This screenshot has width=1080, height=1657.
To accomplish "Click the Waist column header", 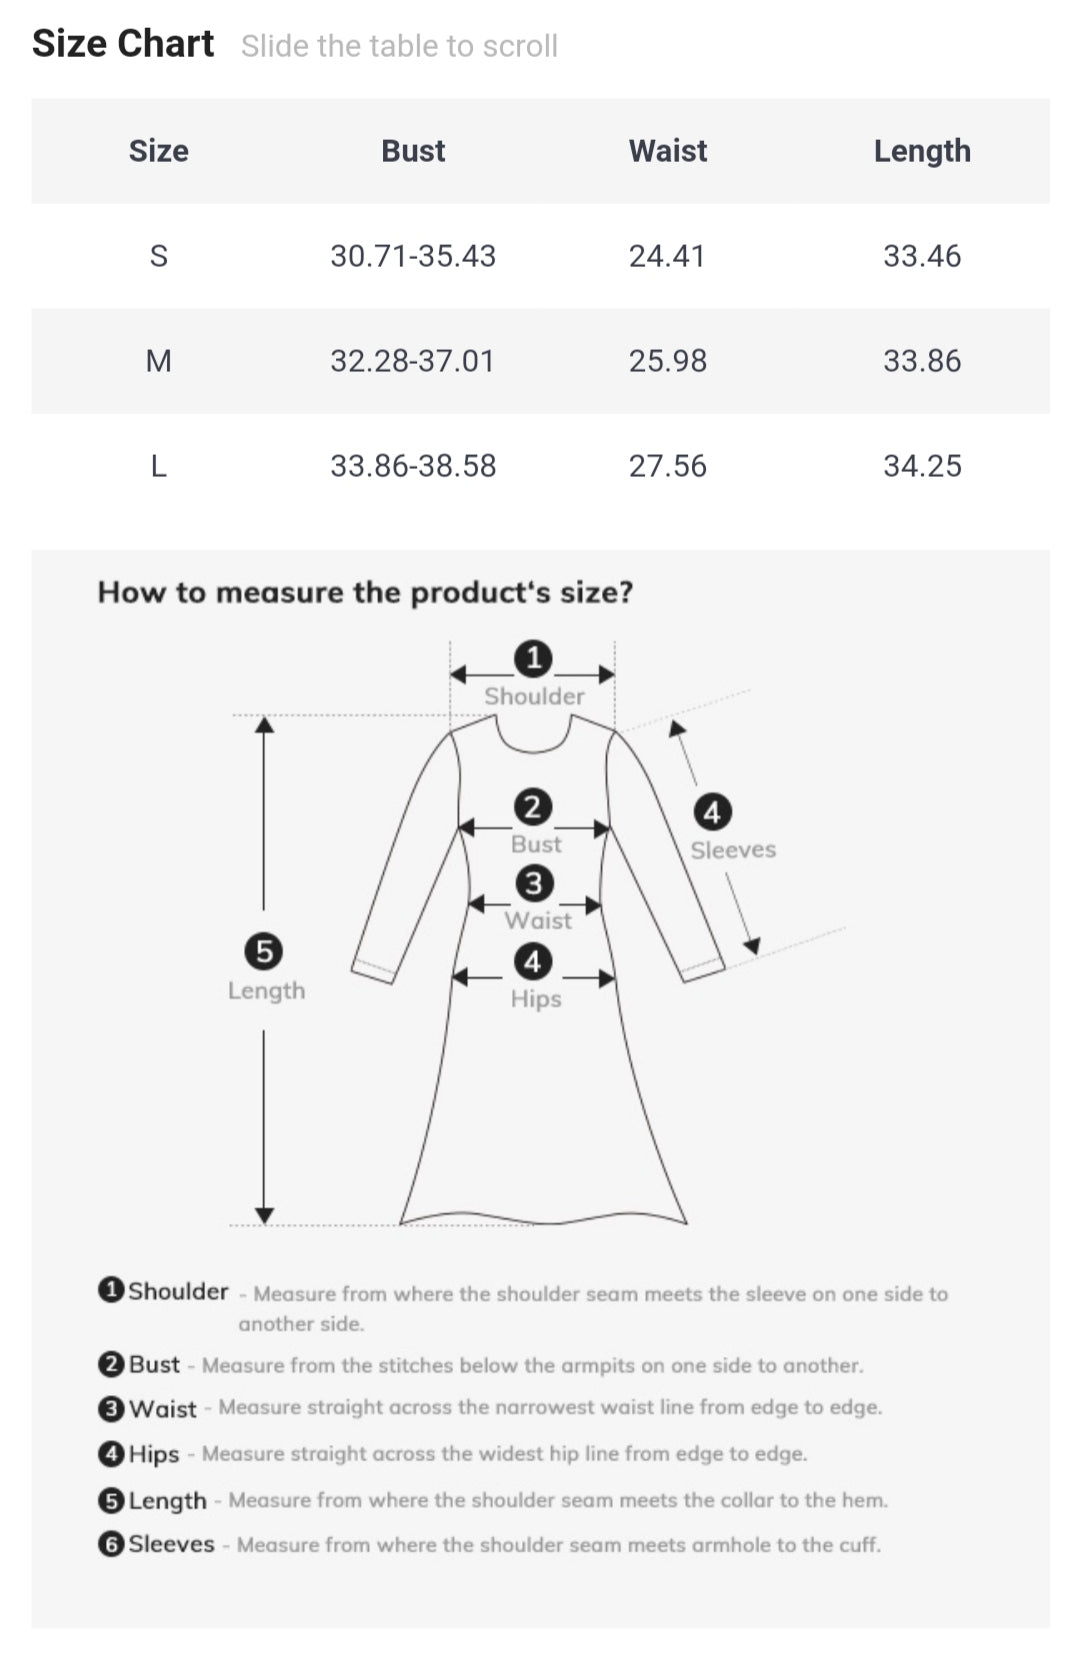I will click(667, 151).
